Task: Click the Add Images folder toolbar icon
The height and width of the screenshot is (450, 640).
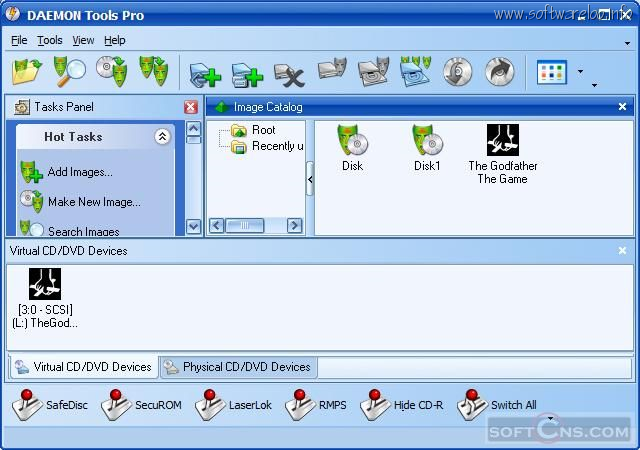Action: click(x=27, y=71)
